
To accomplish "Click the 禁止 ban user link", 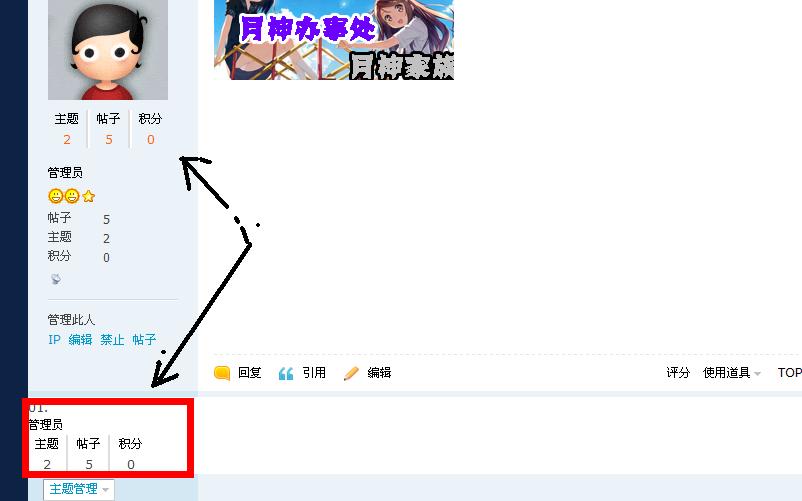I will pos(112,339).
